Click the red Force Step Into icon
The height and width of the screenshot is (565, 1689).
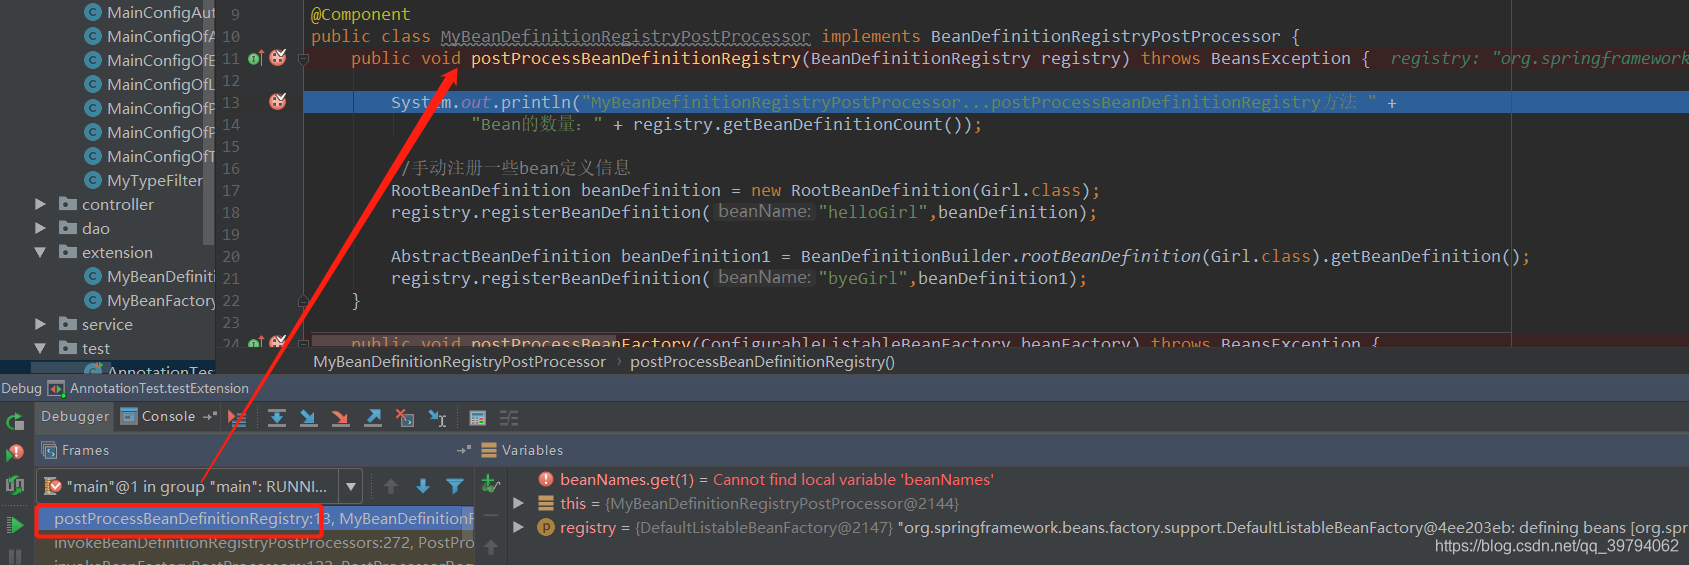[341, 418]
